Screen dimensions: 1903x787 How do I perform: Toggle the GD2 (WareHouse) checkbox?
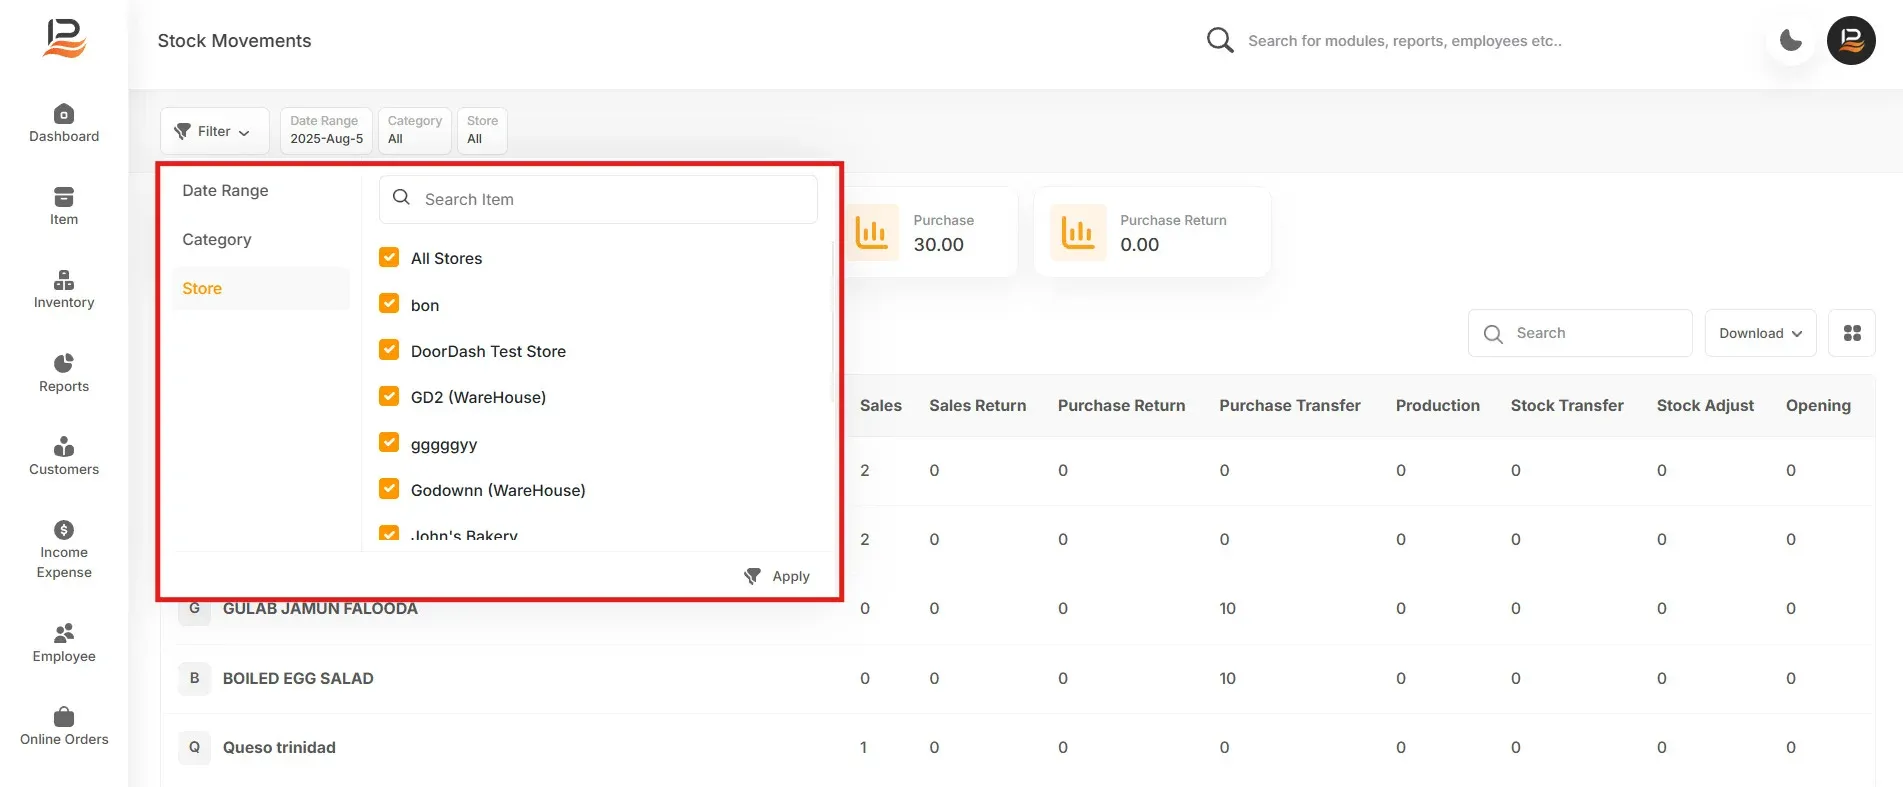[389, 397]
